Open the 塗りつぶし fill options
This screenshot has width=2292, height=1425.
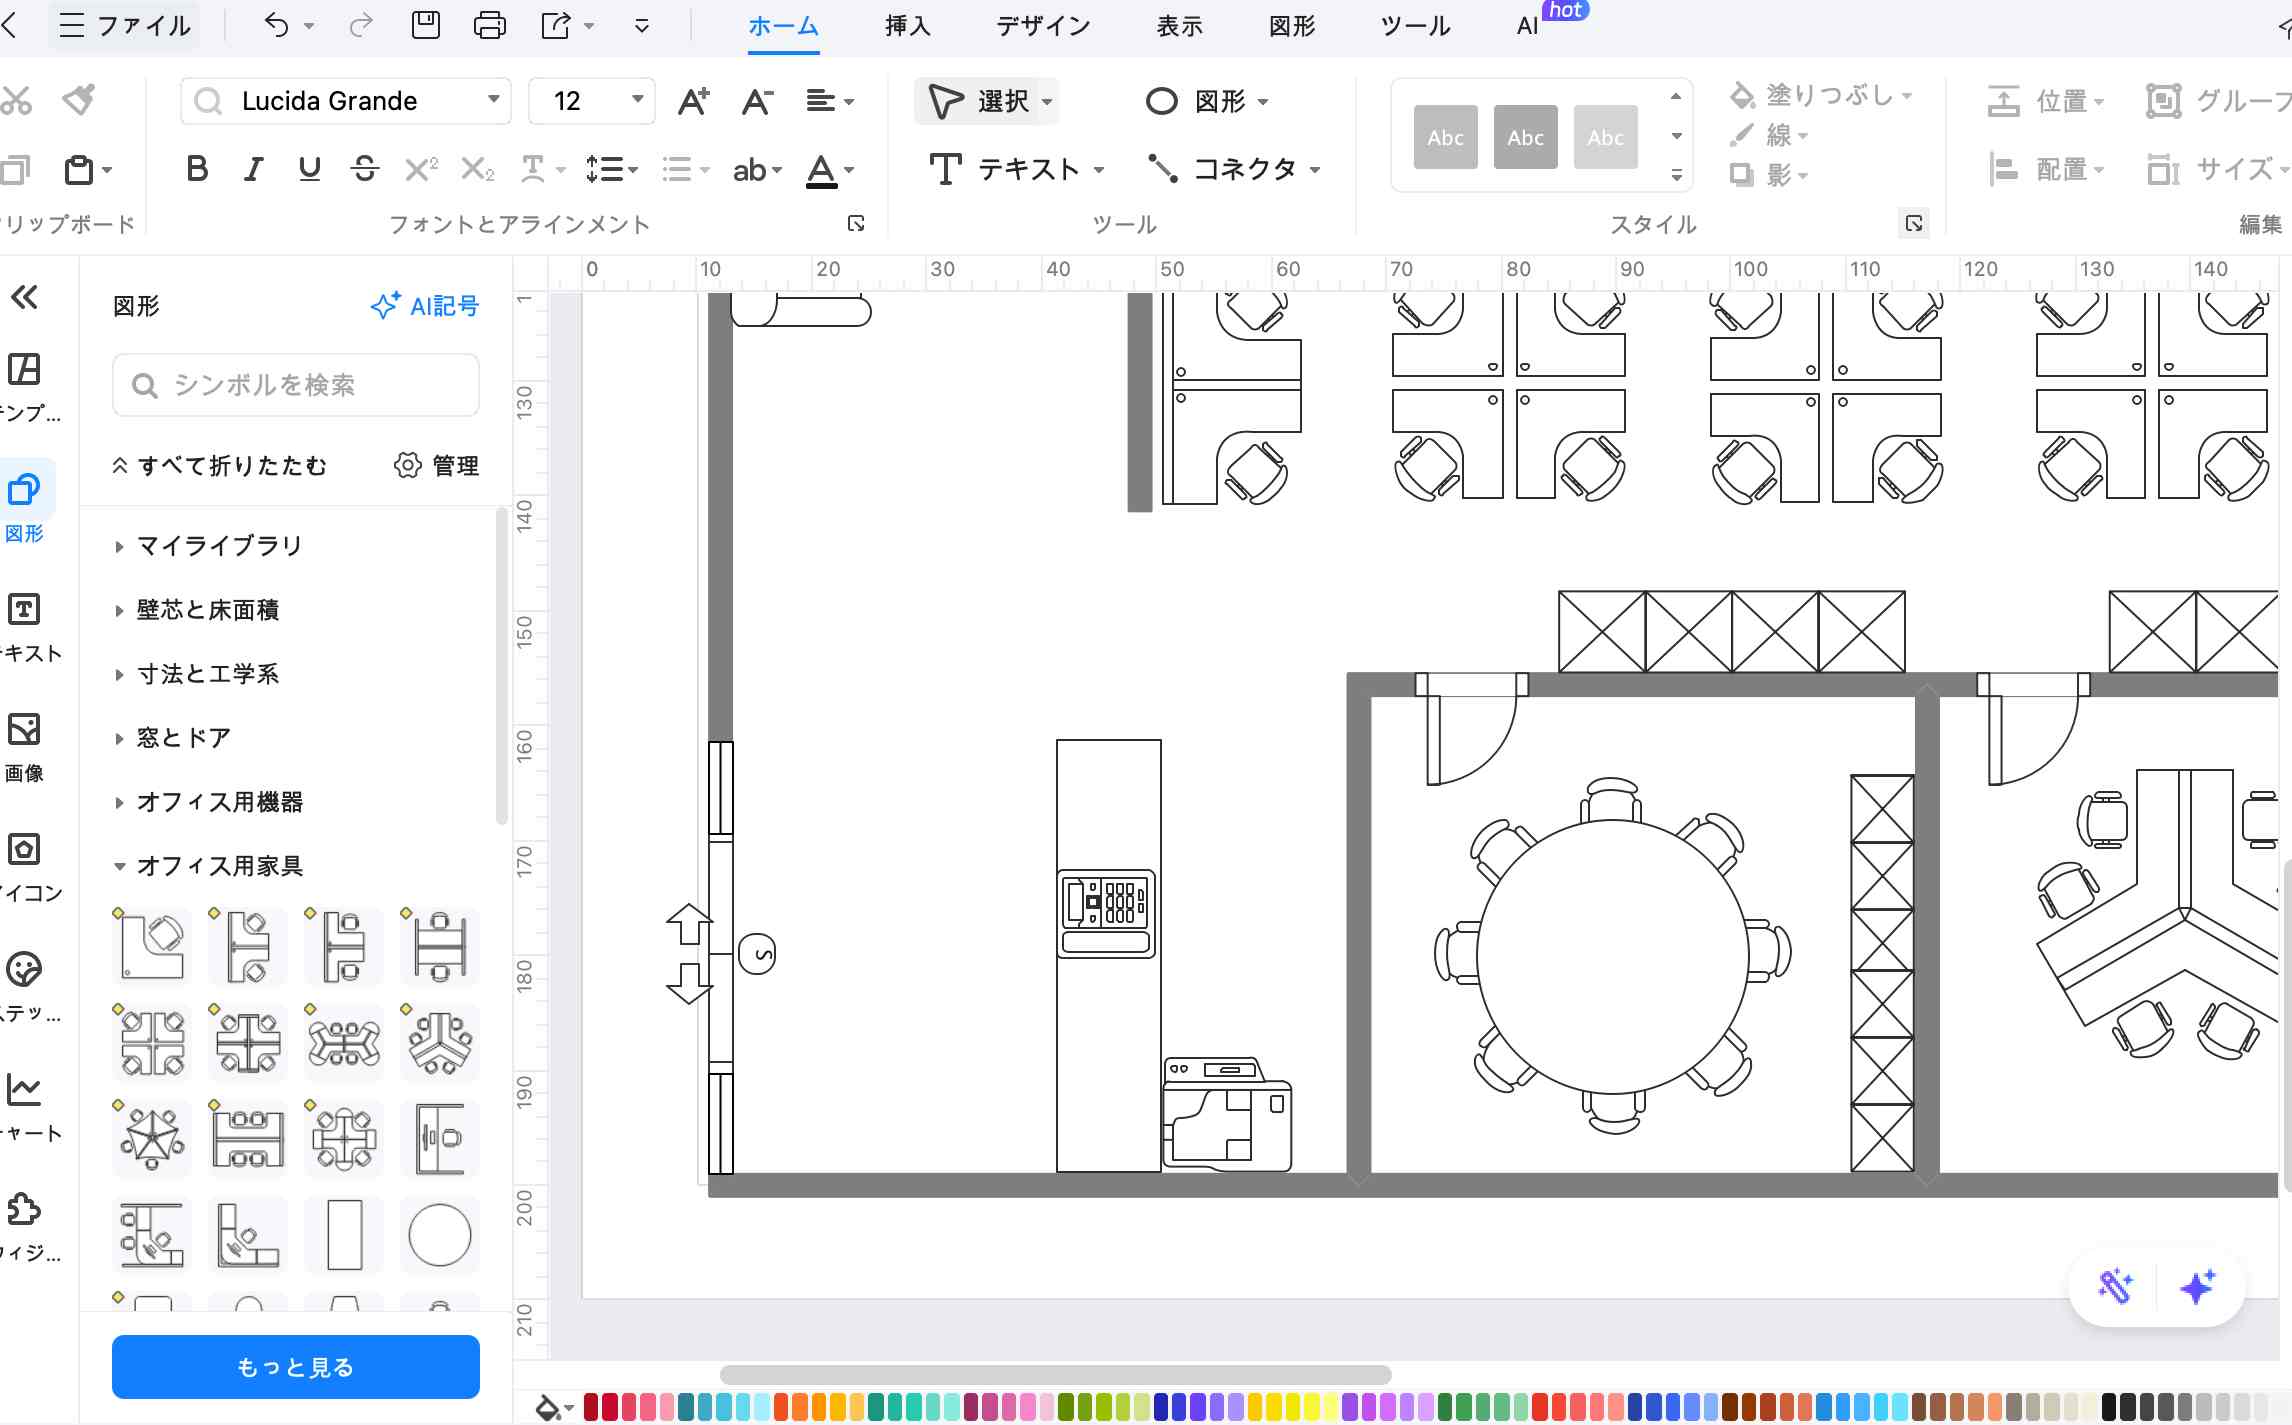pos(1820,95)
